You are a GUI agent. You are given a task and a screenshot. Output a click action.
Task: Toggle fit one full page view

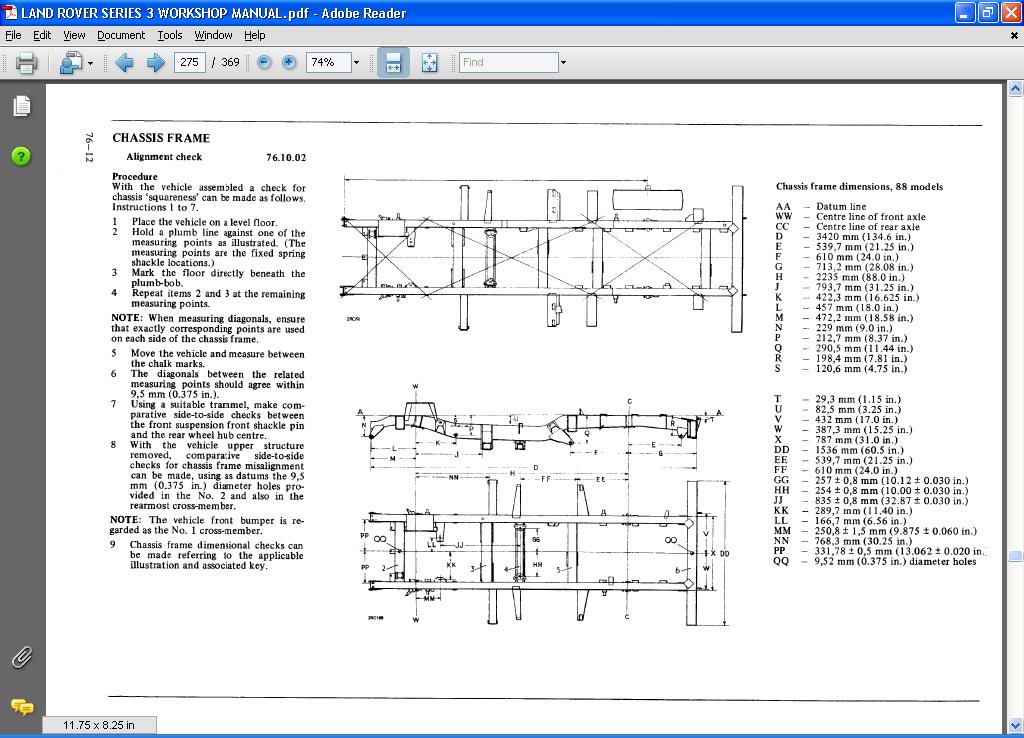[429, 62]
